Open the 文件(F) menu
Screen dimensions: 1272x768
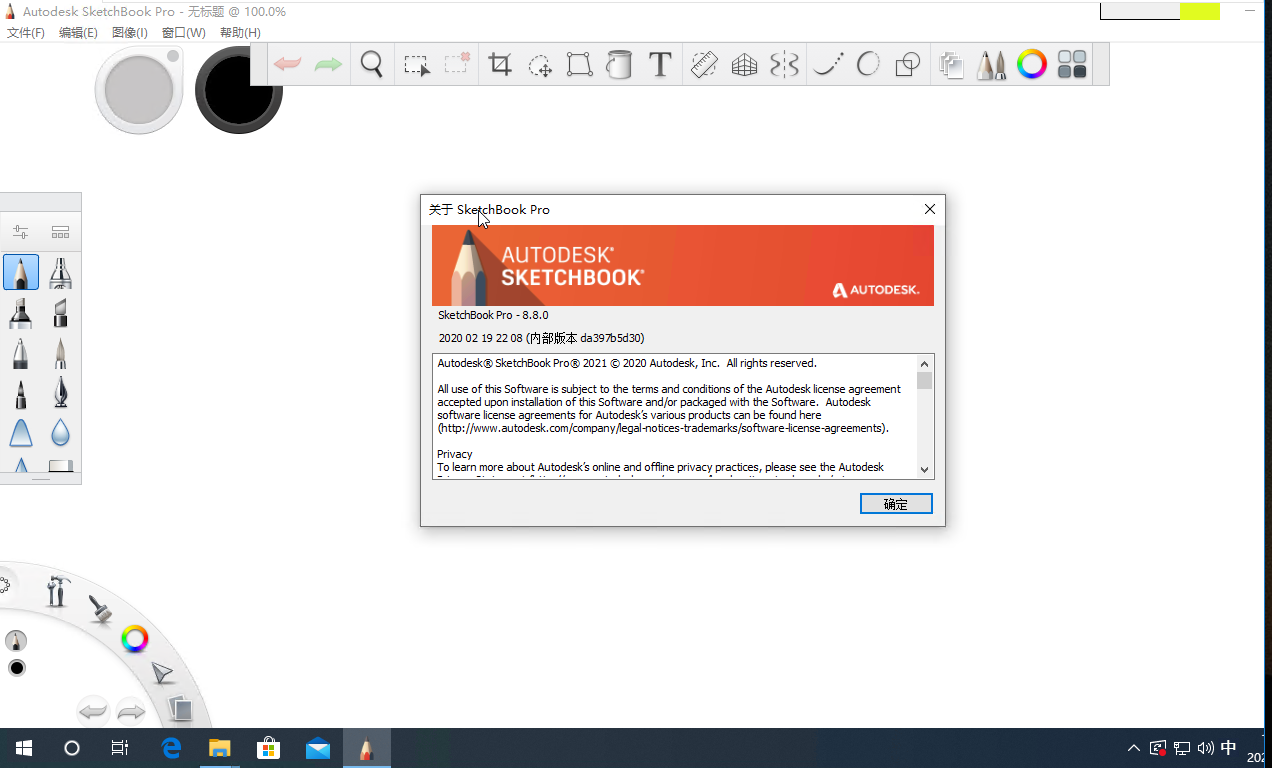coord(26,33)
